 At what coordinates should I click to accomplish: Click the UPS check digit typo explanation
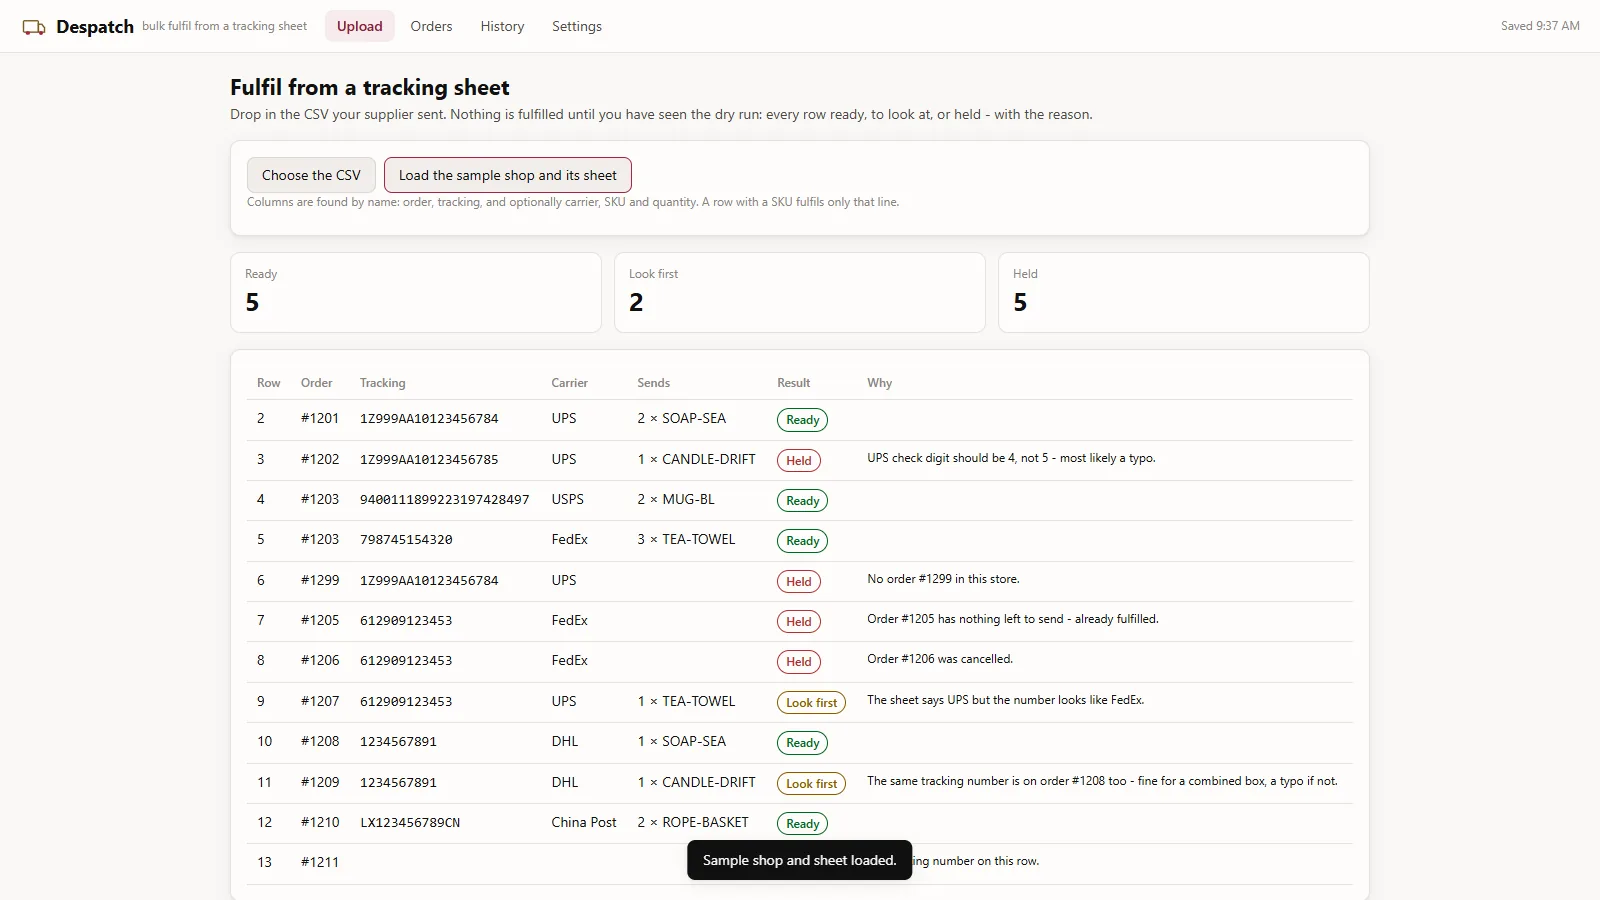click(x=1011, y=458)
